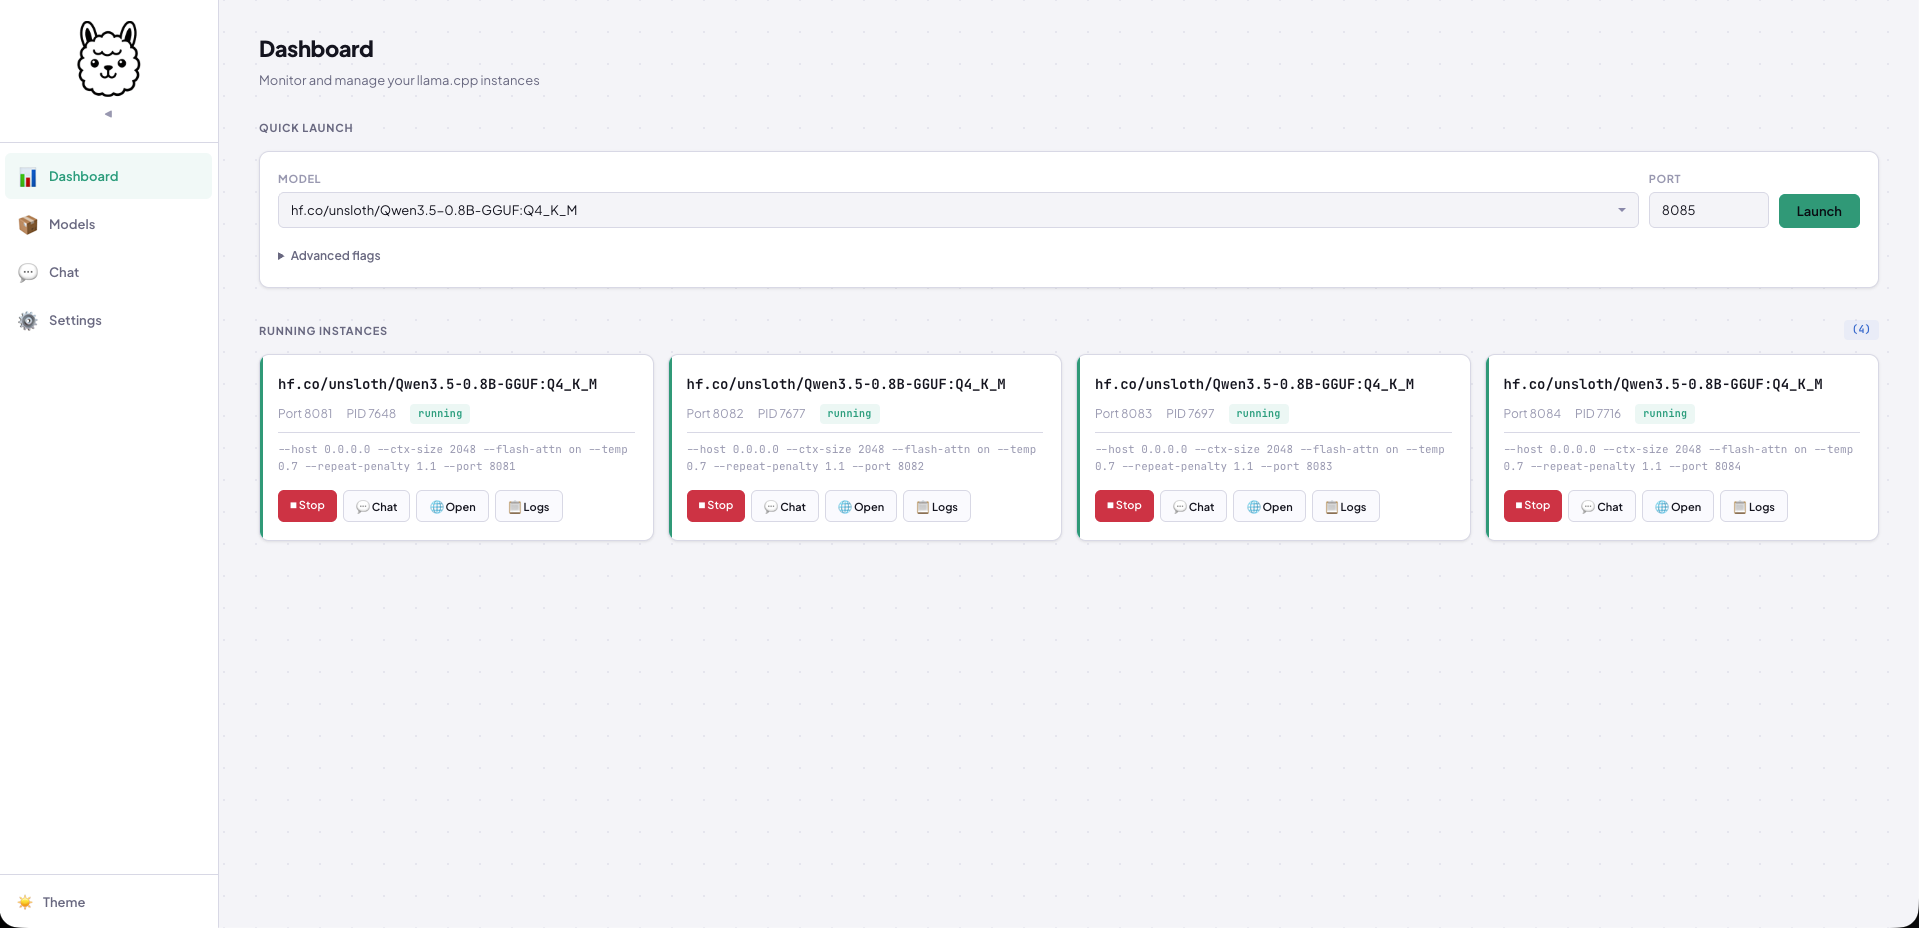Chat with the instance on port 8083
Viewport: 1919px width, 928px height.
(1194, 506)
